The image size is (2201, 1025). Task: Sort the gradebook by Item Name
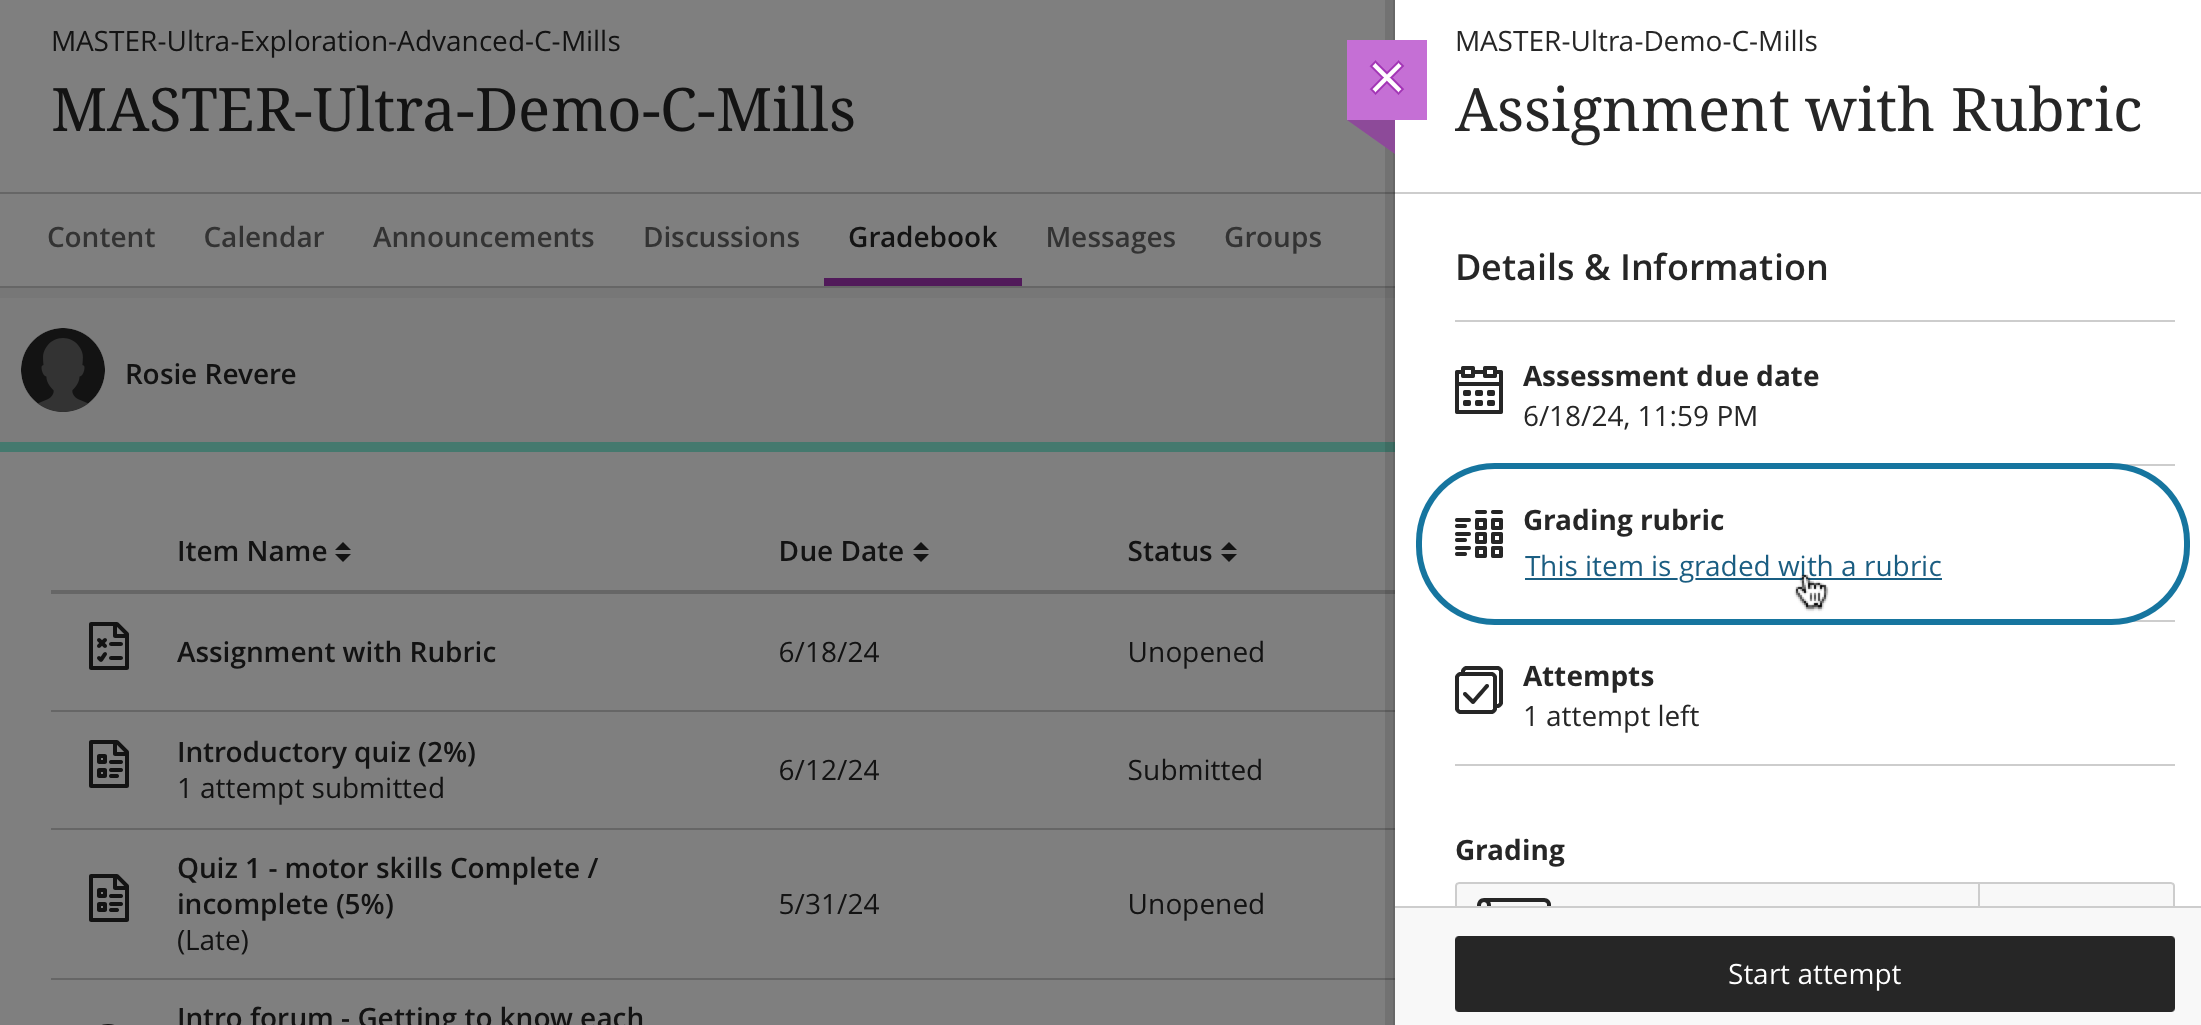[263, 550]
